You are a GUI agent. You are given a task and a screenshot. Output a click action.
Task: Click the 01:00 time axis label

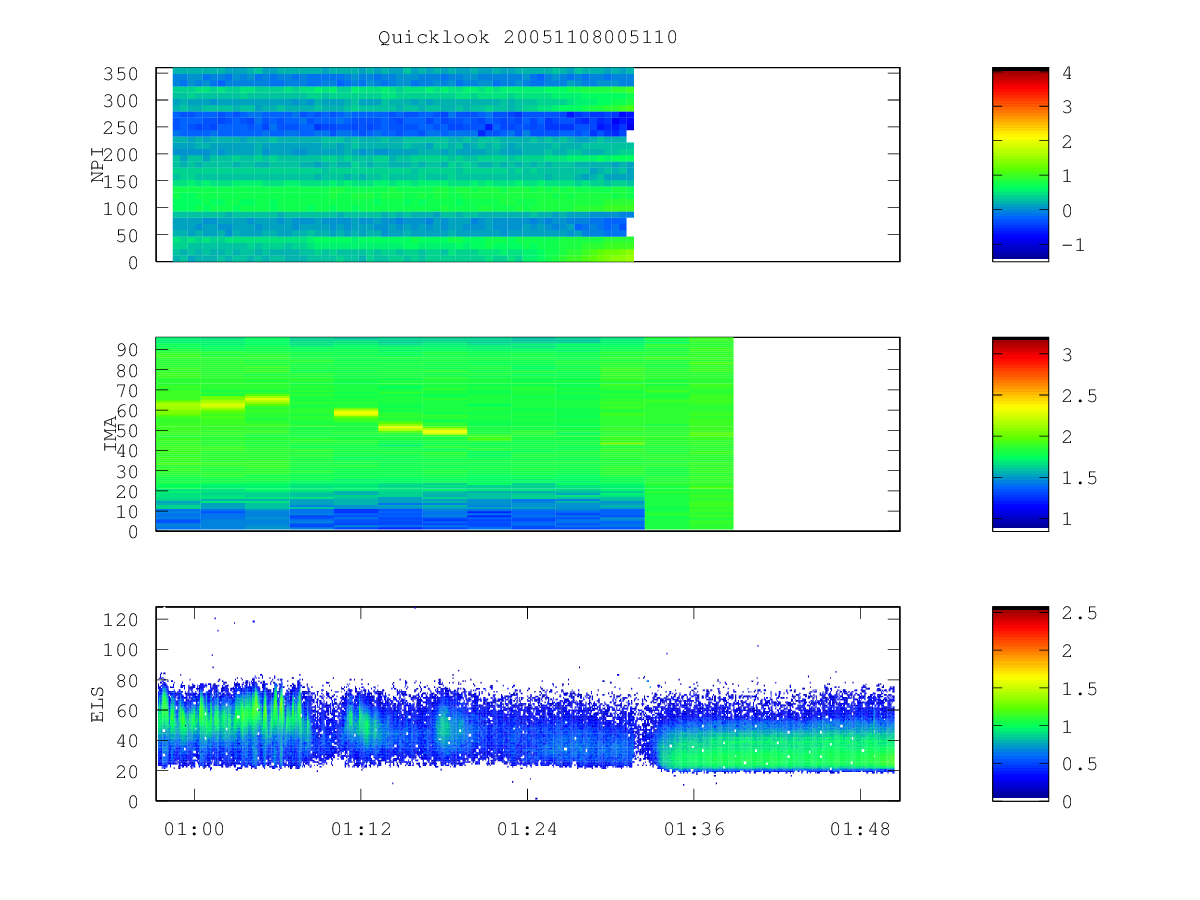(194, 828)
